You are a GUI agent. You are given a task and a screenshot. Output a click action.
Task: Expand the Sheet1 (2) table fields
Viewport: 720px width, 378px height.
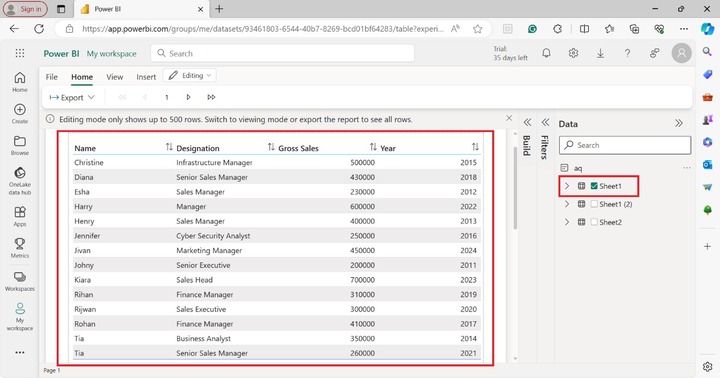click(x=567, y=204)
